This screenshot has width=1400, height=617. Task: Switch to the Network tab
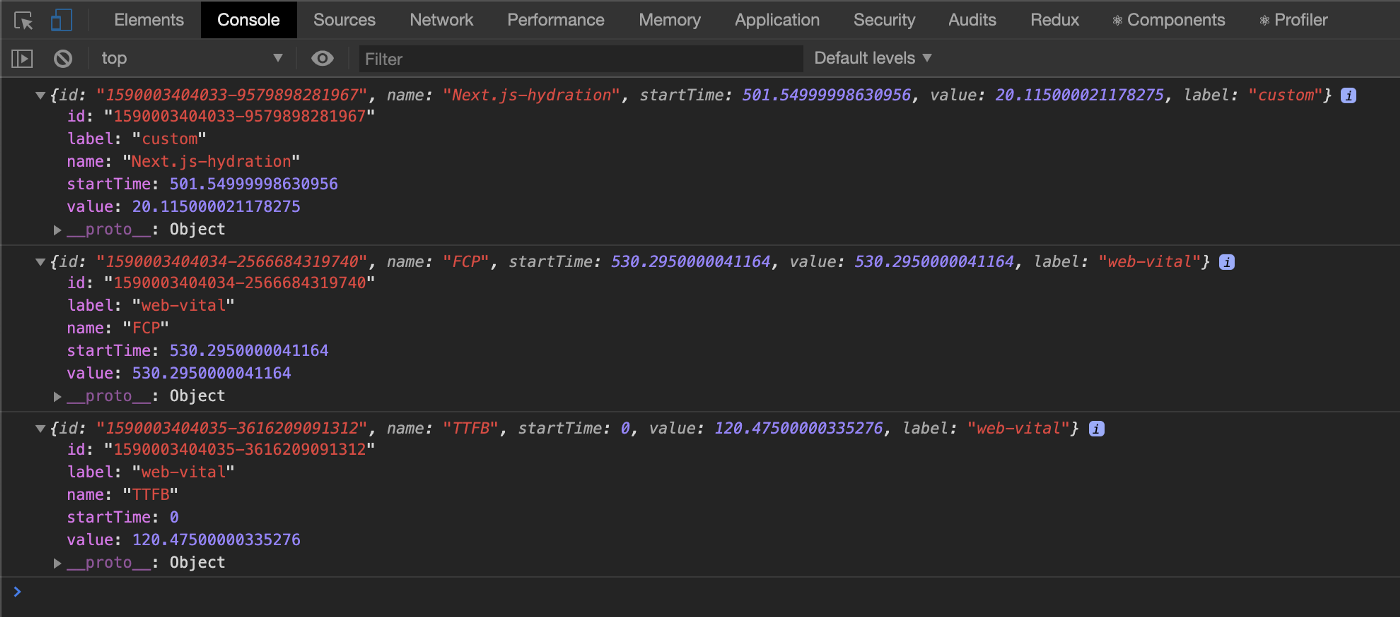pos(441,19)
